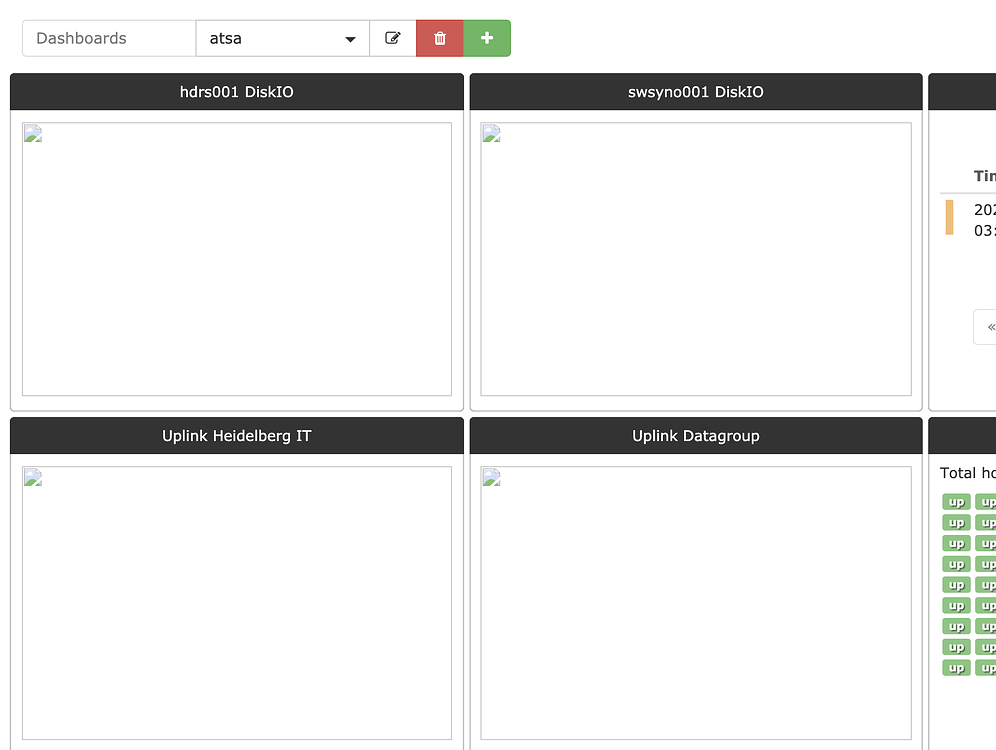996x750 pixels.
Task: Click the first green up host badge
Action: tap(957, 502)
